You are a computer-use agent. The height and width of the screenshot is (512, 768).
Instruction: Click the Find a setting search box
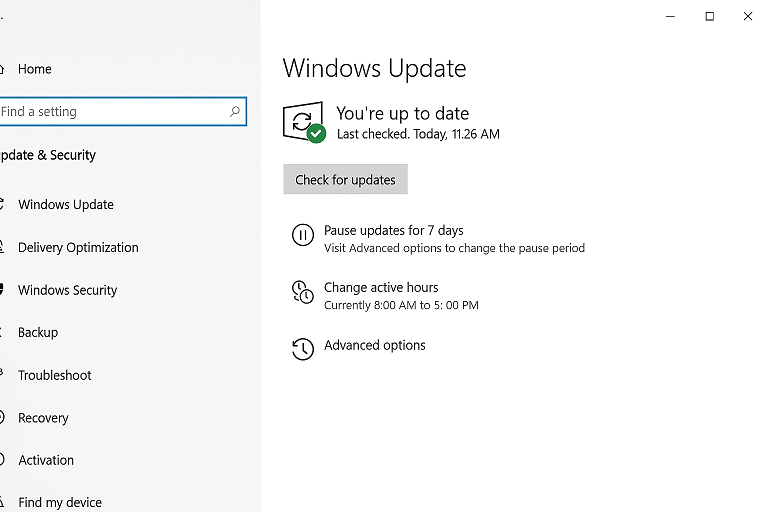122,112
